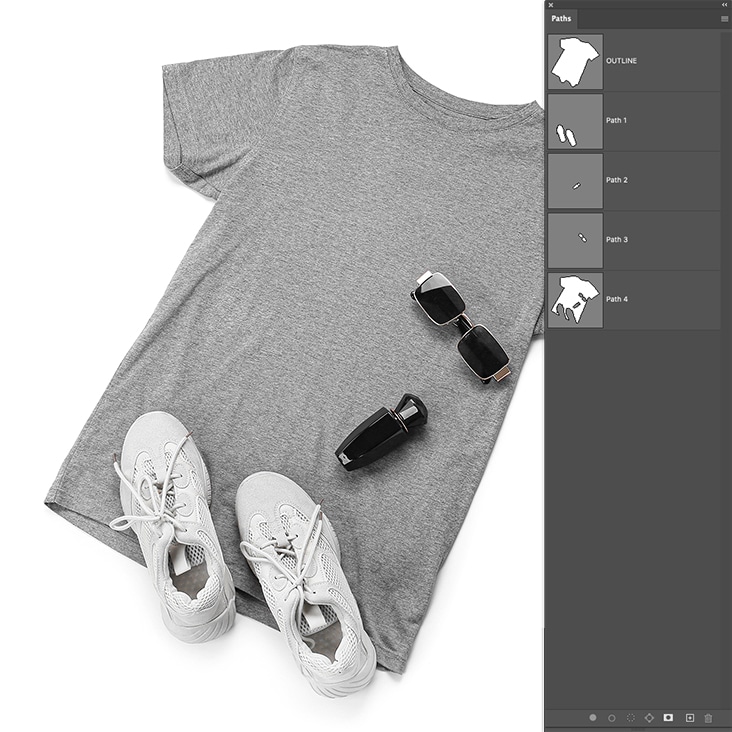Make work path from selection icon

pyautogui.click(x=650, y=718)
